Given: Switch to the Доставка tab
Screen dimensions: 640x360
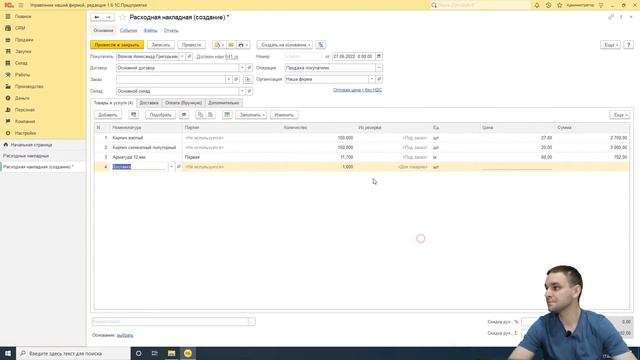Looking at the screenshot, I should [x=149, y=103].
